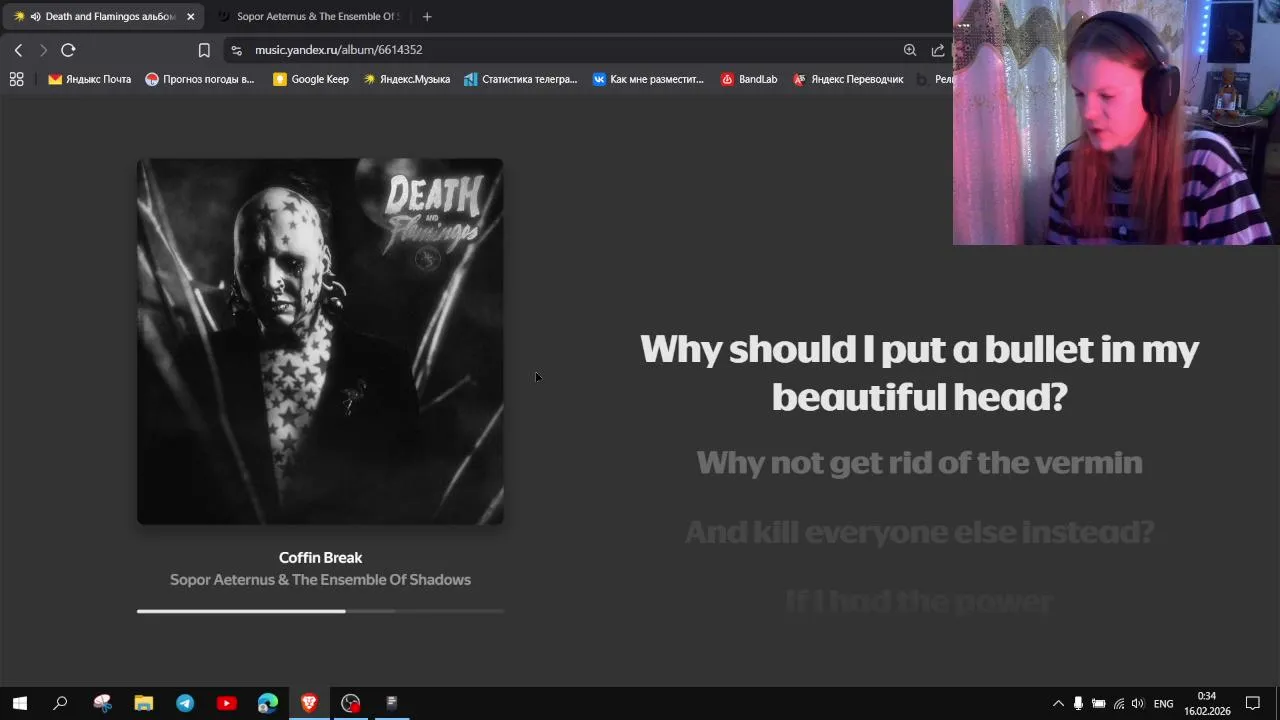Open site settings icon in address bar
This screenshot has width=1280, height=720.
click(x=236, y=50)
